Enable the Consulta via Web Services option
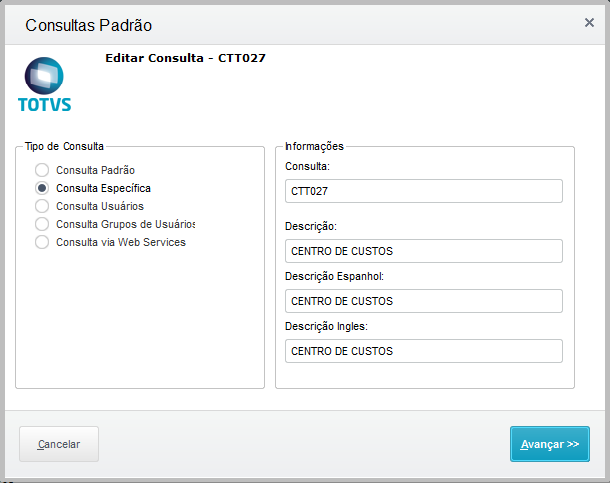Viewport: 610px width, 483px height. click(42, 242)
